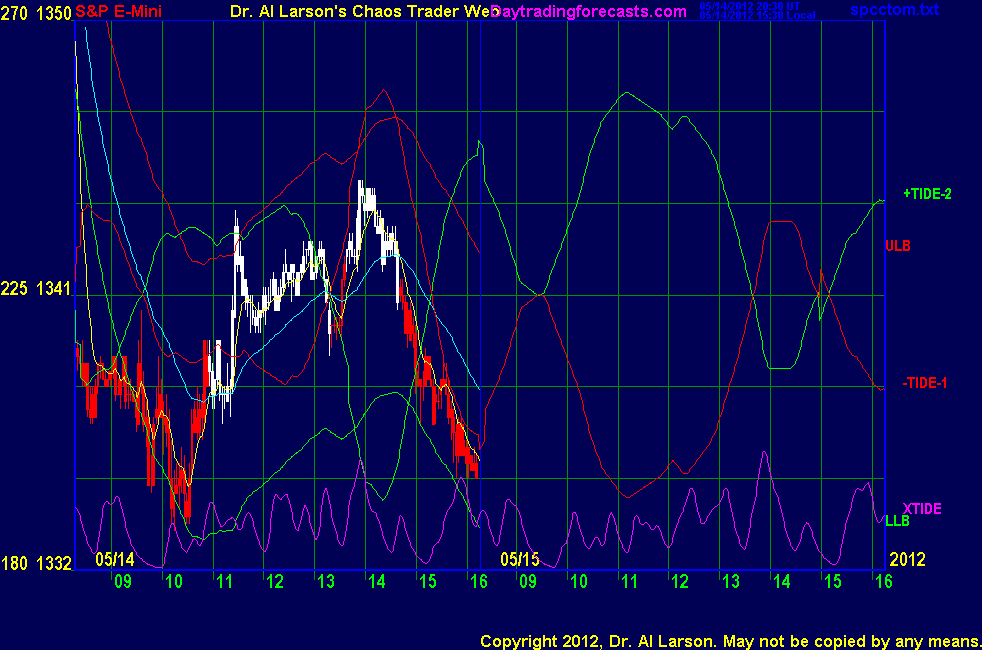
Task: Select the 05/15 date marker
Action: [519, 558]
